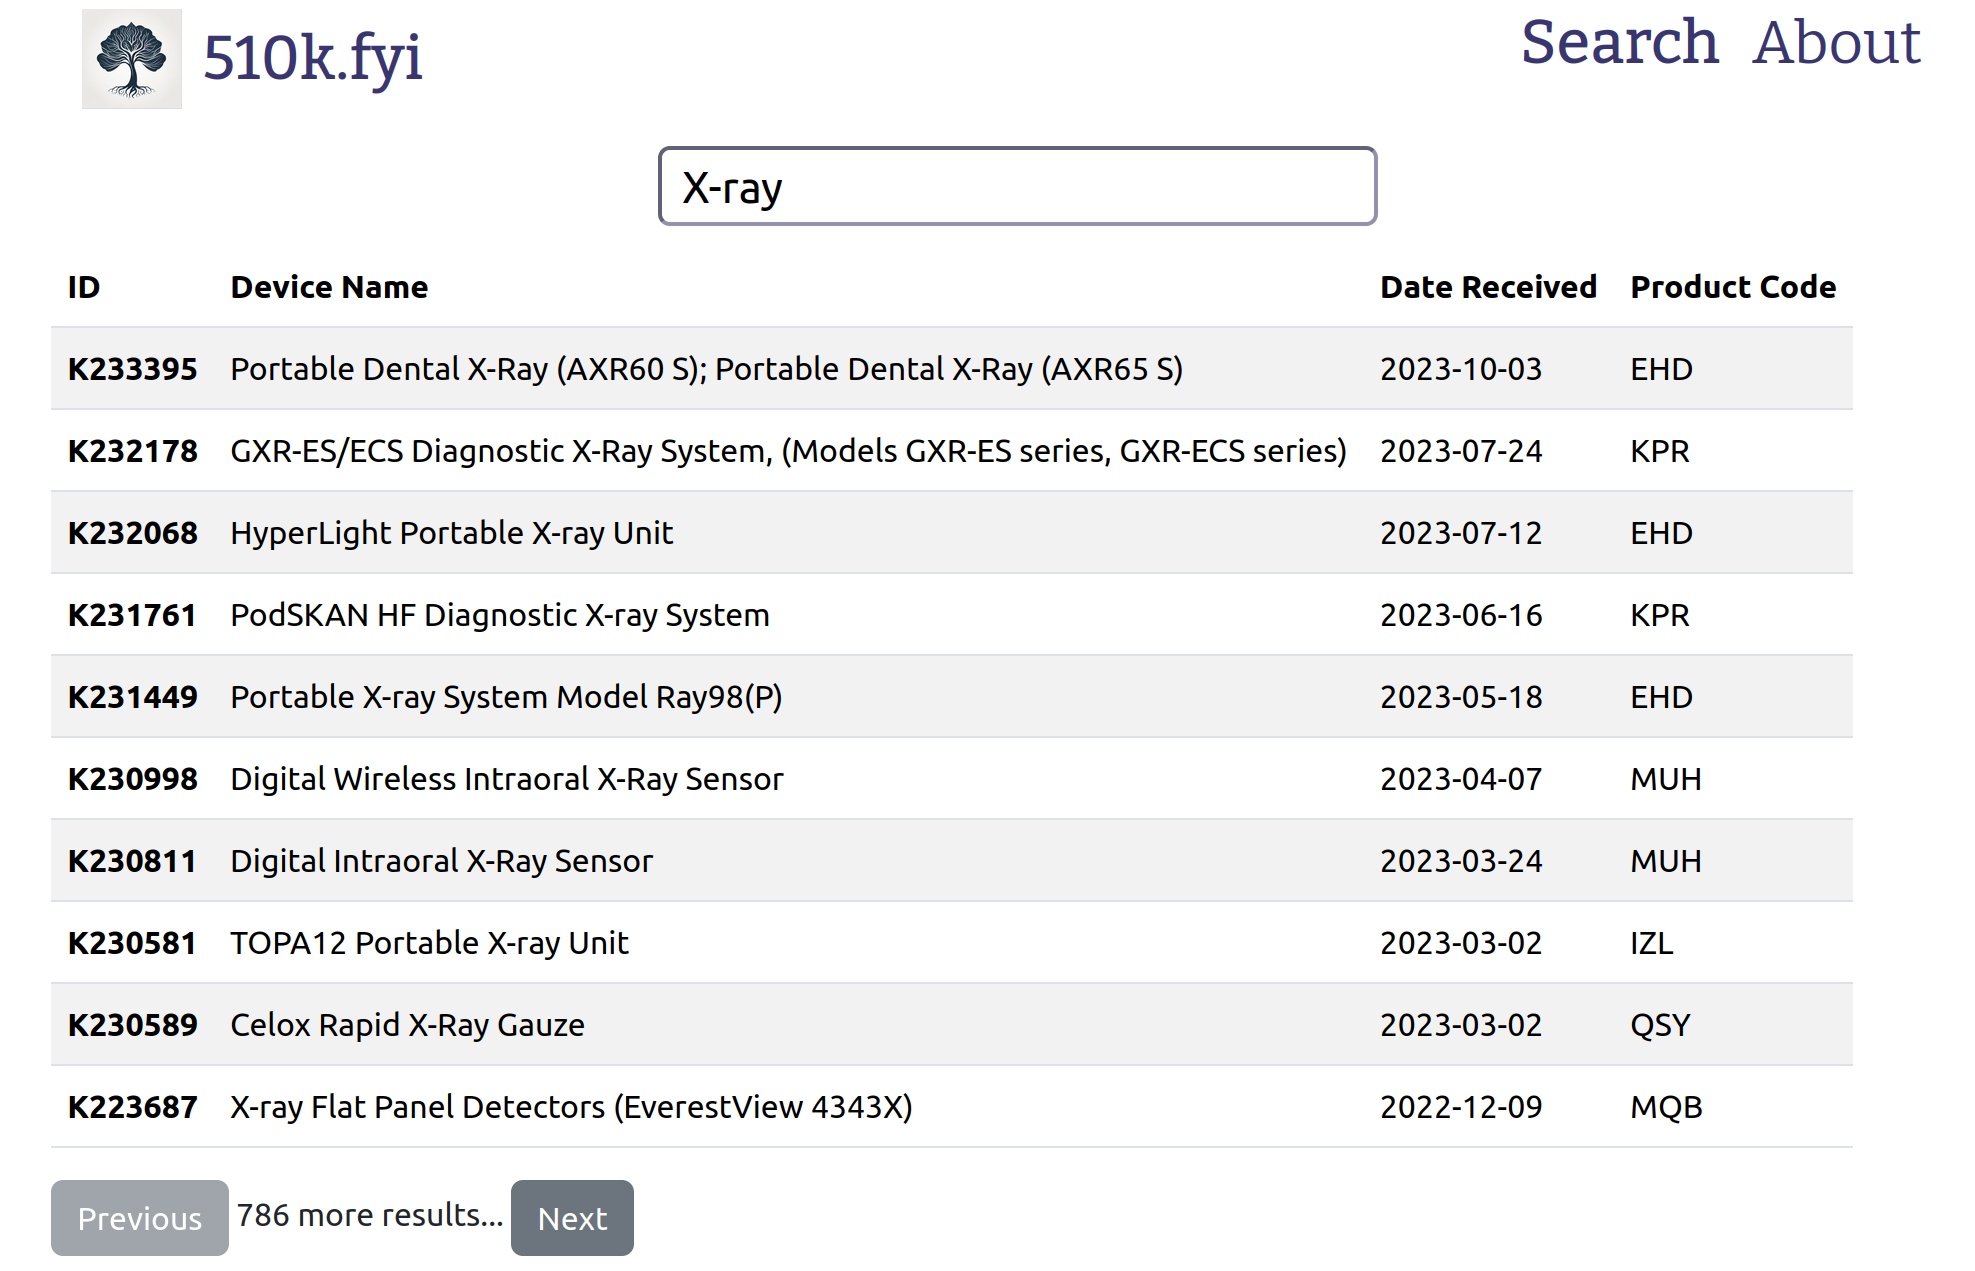Open PodSKAN HF Diagnostic X-ray System entry
This screenshot has height=1271, width=1975.
[x=500, y=615]
